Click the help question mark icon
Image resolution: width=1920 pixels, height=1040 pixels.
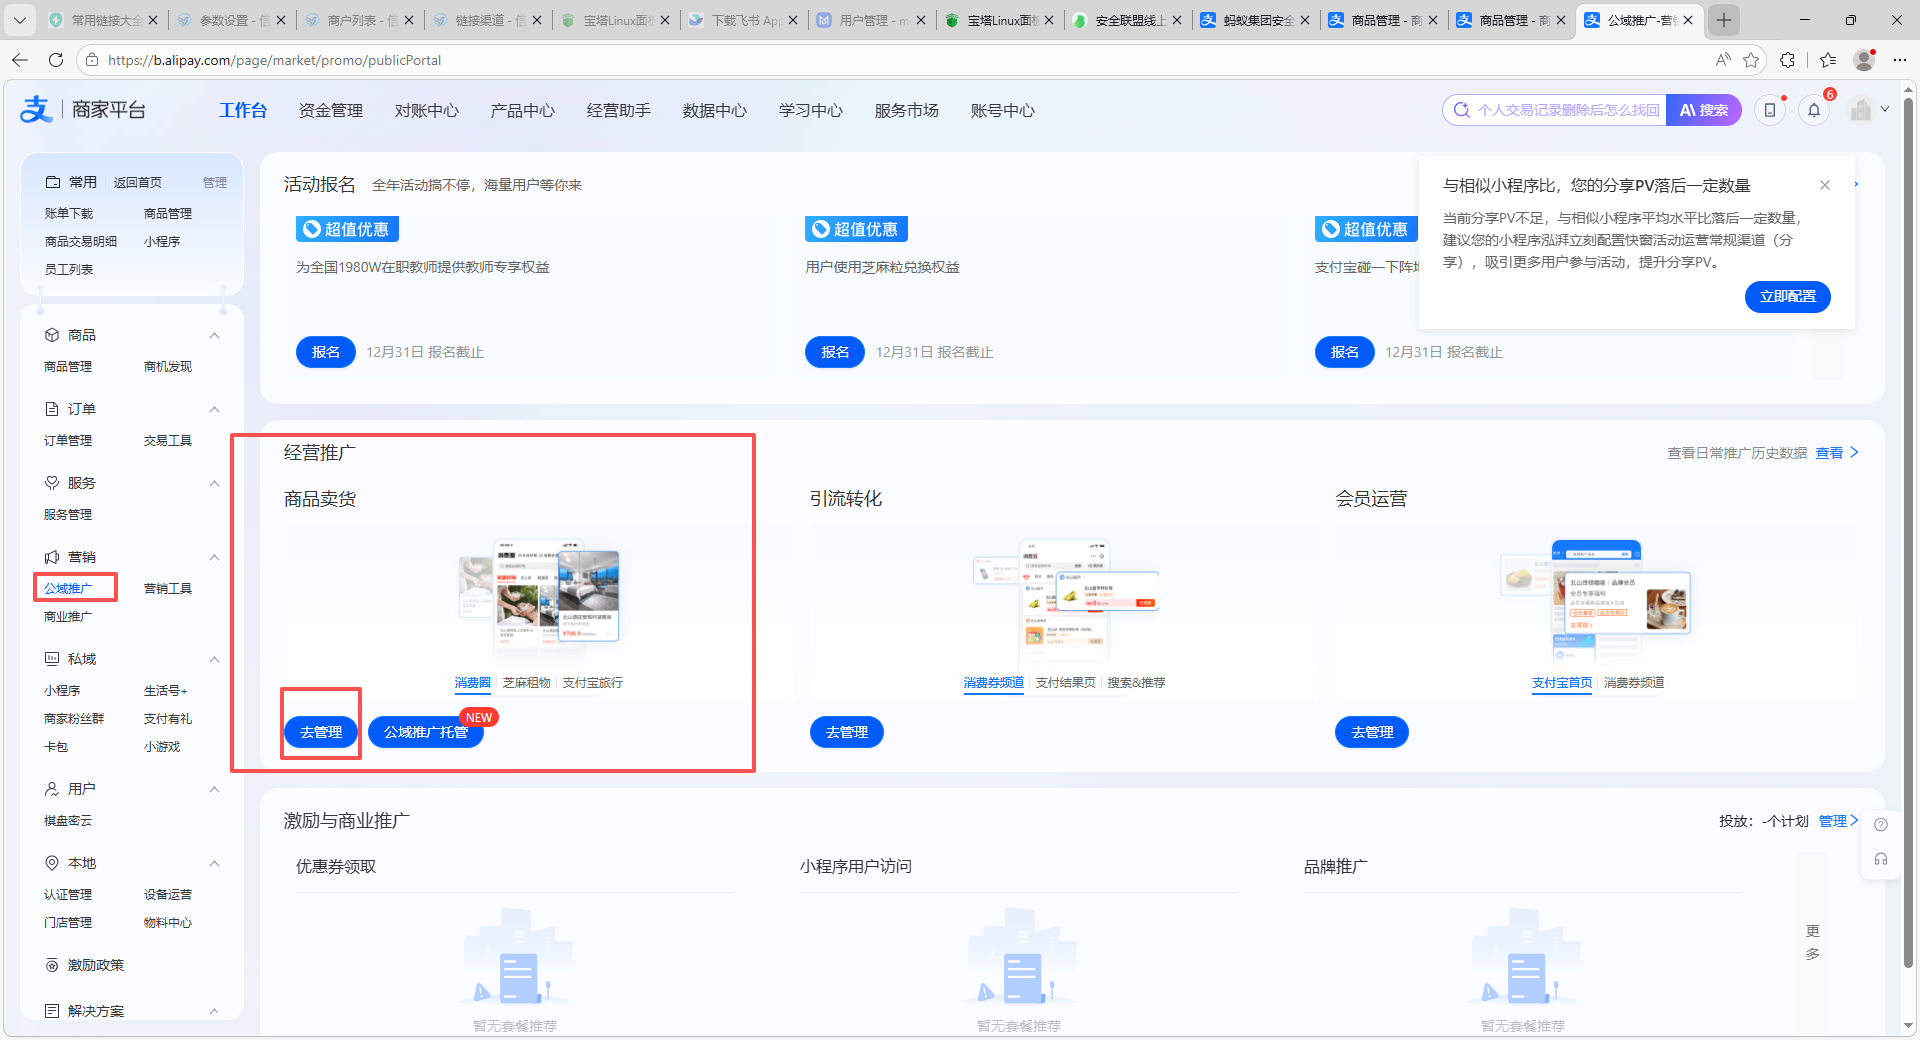pos(1880,825)
